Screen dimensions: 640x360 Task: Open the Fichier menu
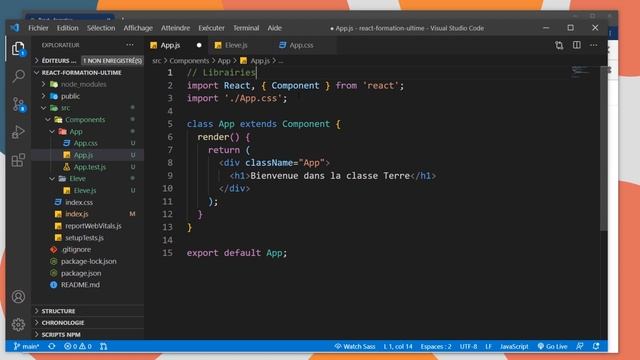(x=38, y=28)
